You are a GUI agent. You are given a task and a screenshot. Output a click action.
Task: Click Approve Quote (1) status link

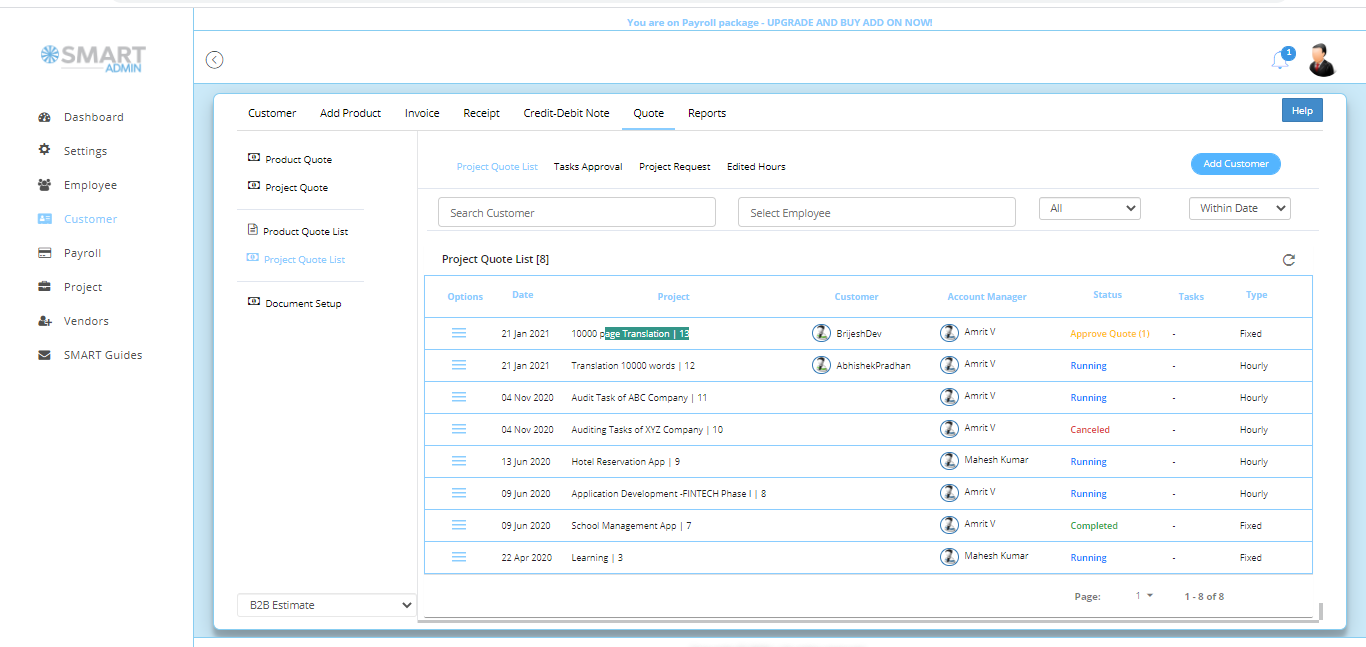(1109, 334)
